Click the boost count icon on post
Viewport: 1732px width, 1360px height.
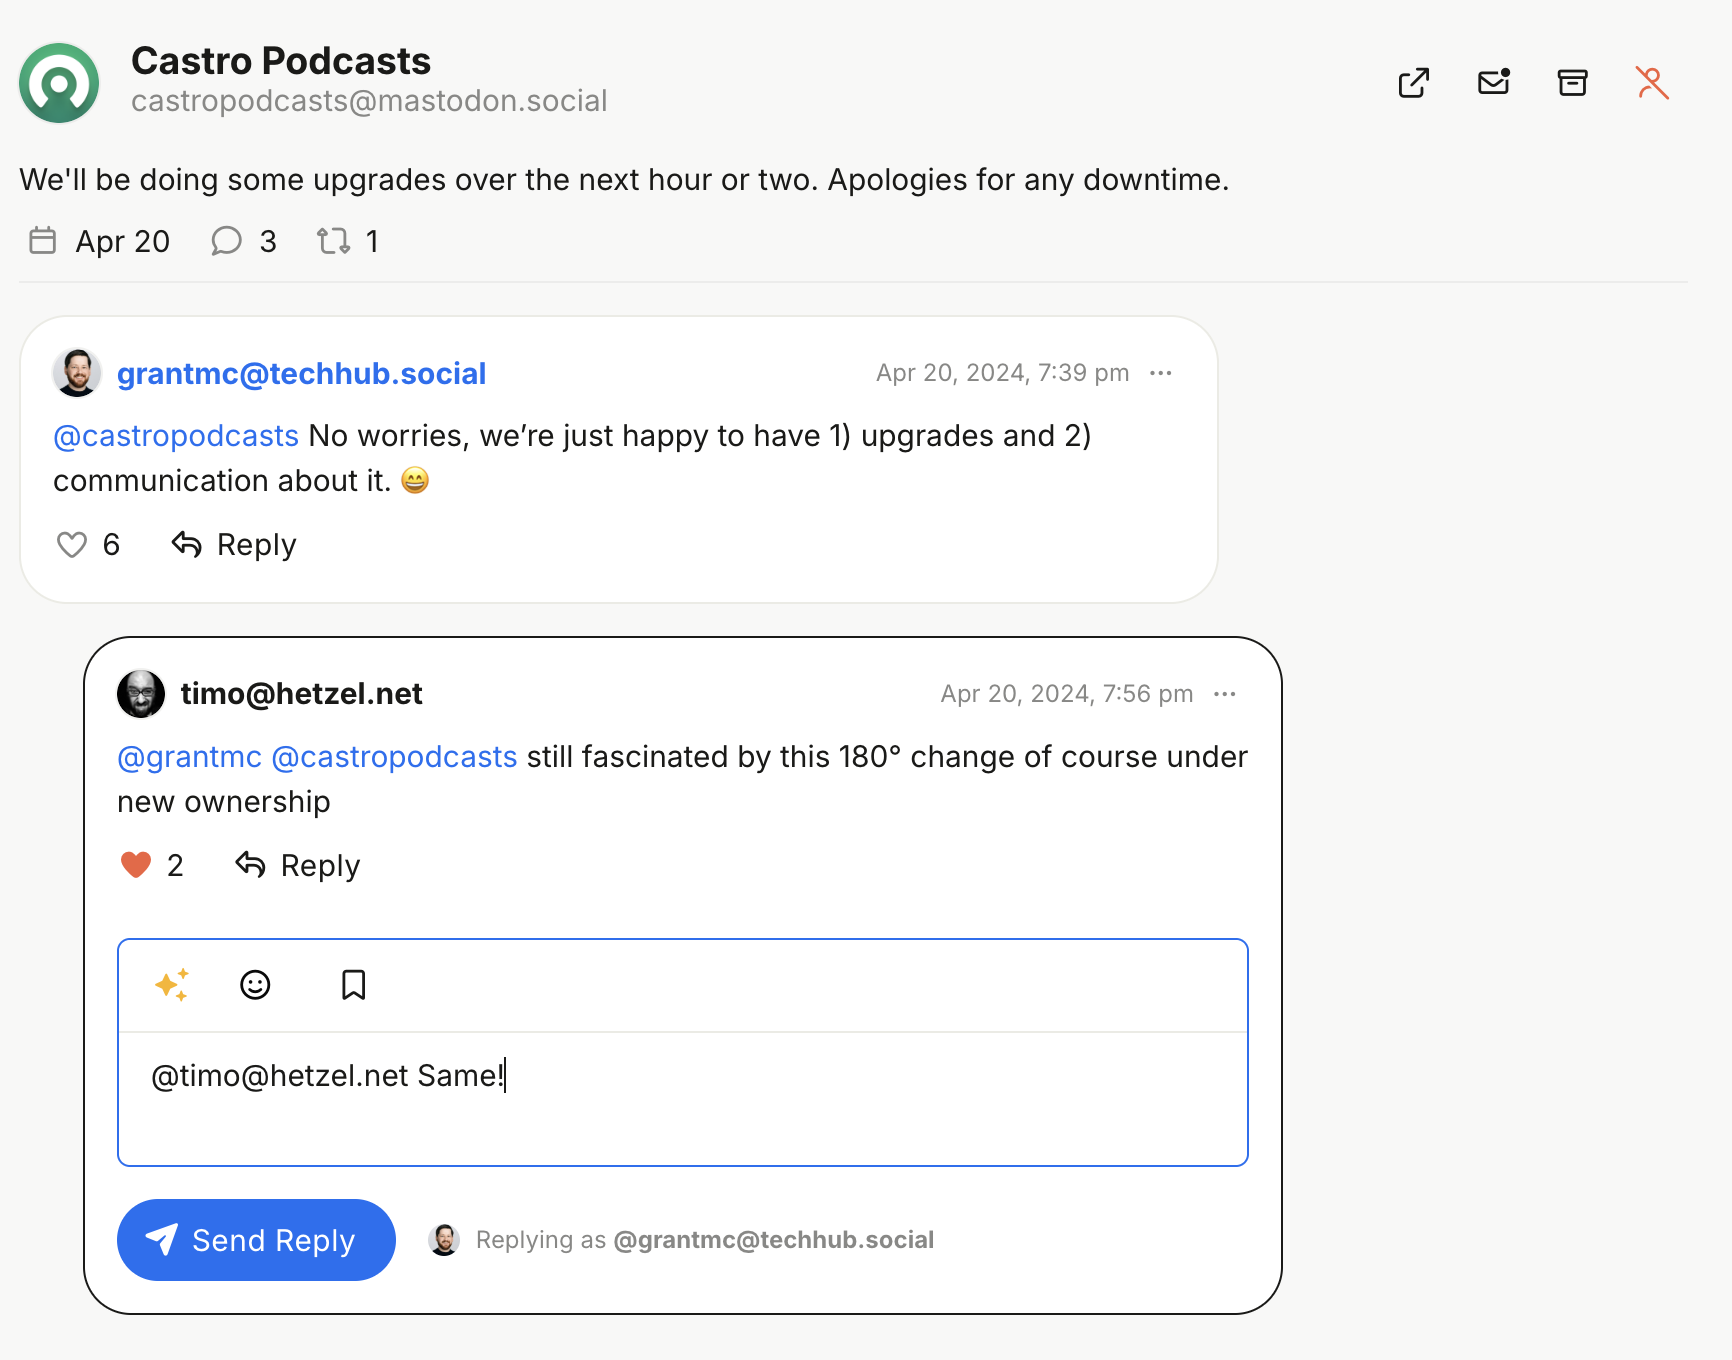click(x=333, y=241)
